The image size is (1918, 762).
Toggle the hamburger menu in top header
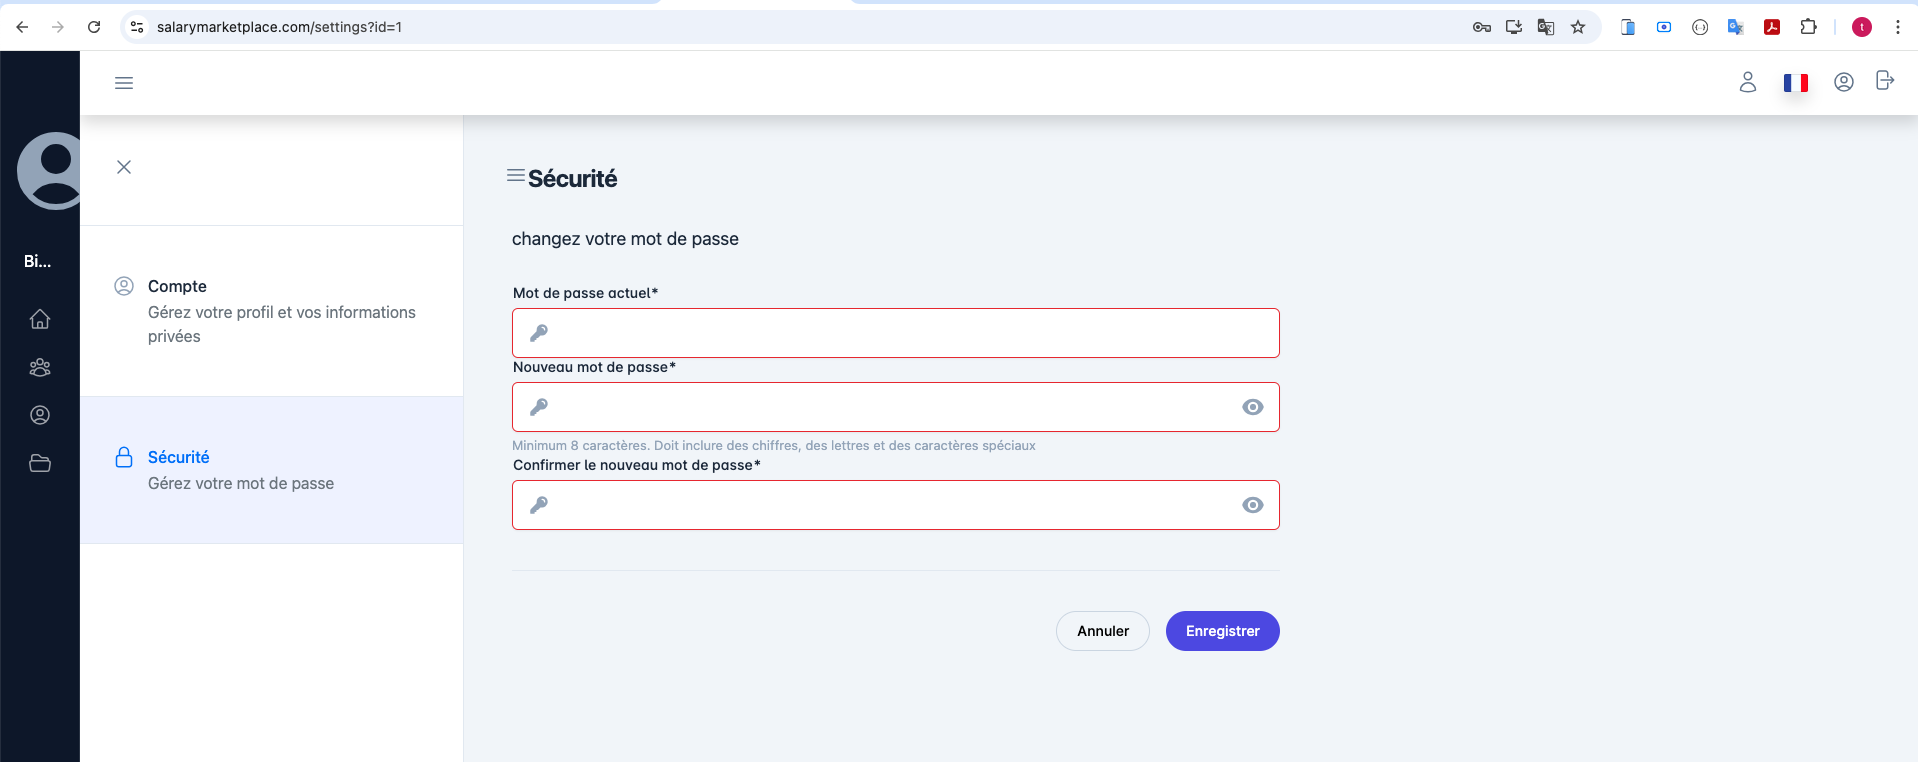pyautogui.click(x=124, y=83)
